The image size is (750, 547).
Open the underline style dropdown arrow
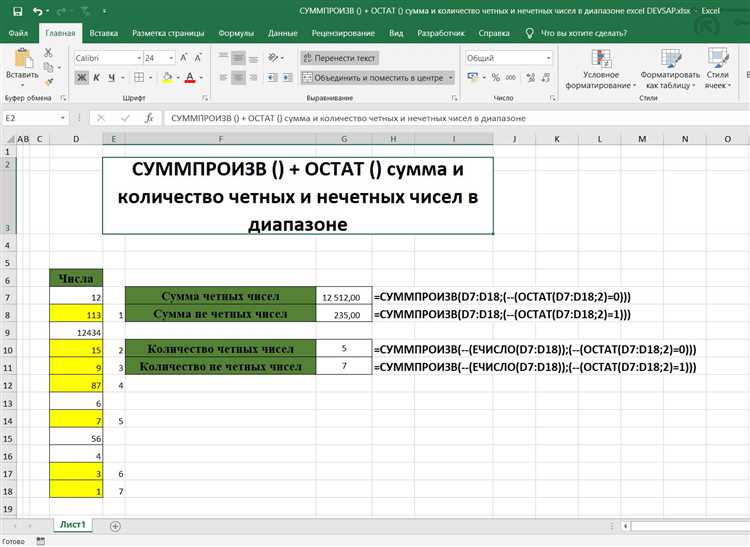[123, 77]
